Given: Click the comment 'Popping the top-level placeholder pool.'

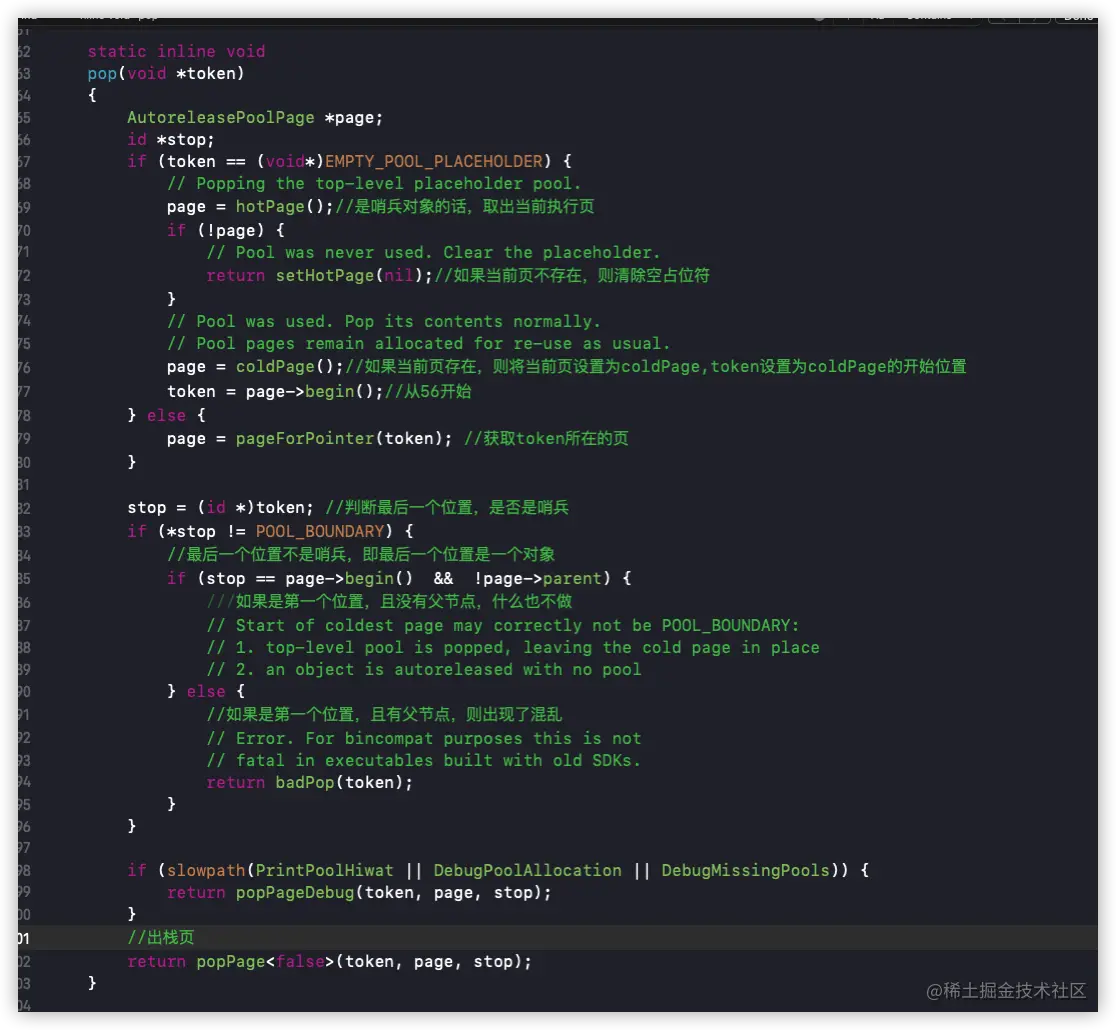Looking at the screenshot, I should [374, 184].
